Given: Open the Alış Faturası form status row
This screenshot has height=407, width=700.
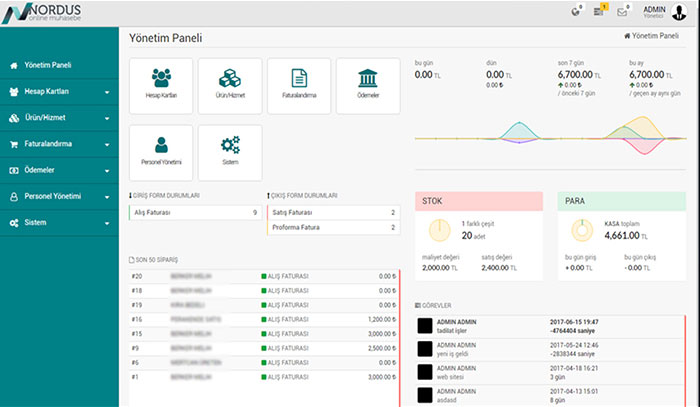Looking at the screenshot, I should tap(196, 212).
